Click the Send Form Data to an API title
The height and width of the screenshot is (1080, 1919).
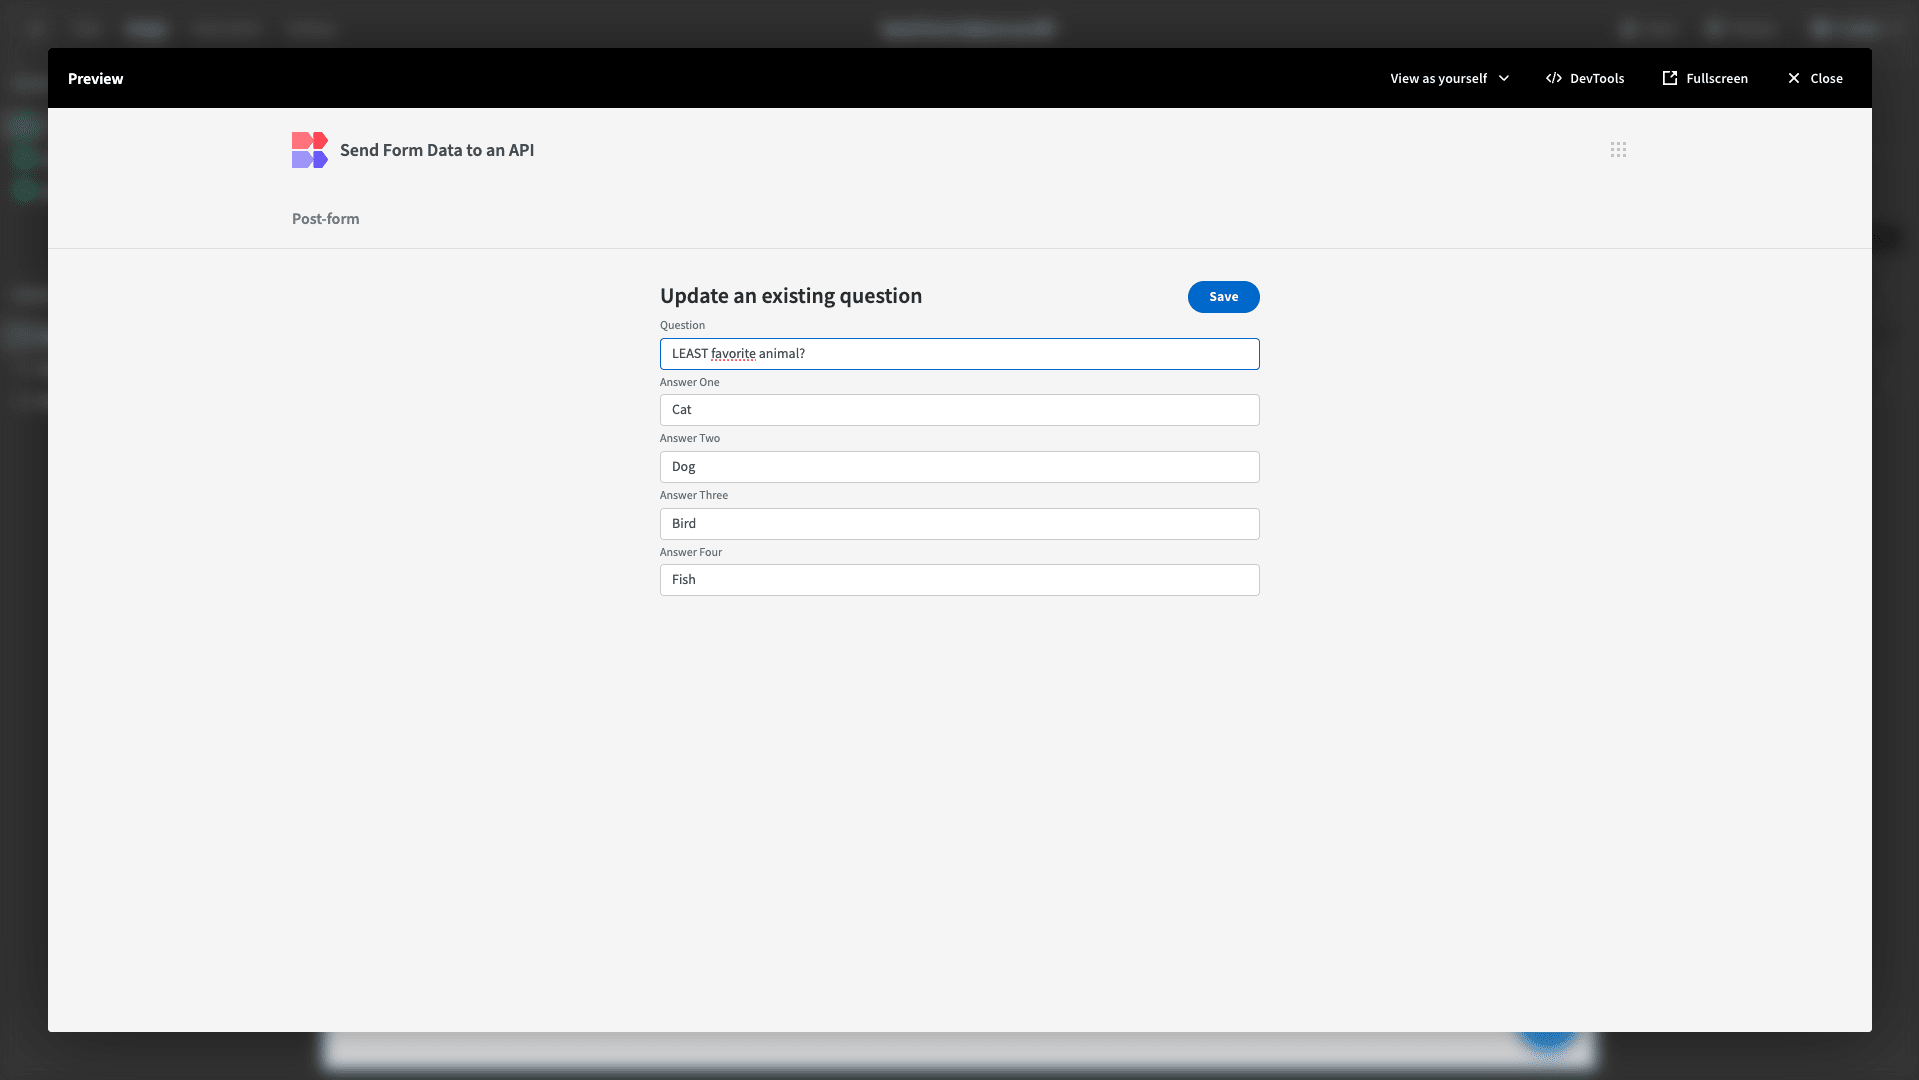point(437,150)
